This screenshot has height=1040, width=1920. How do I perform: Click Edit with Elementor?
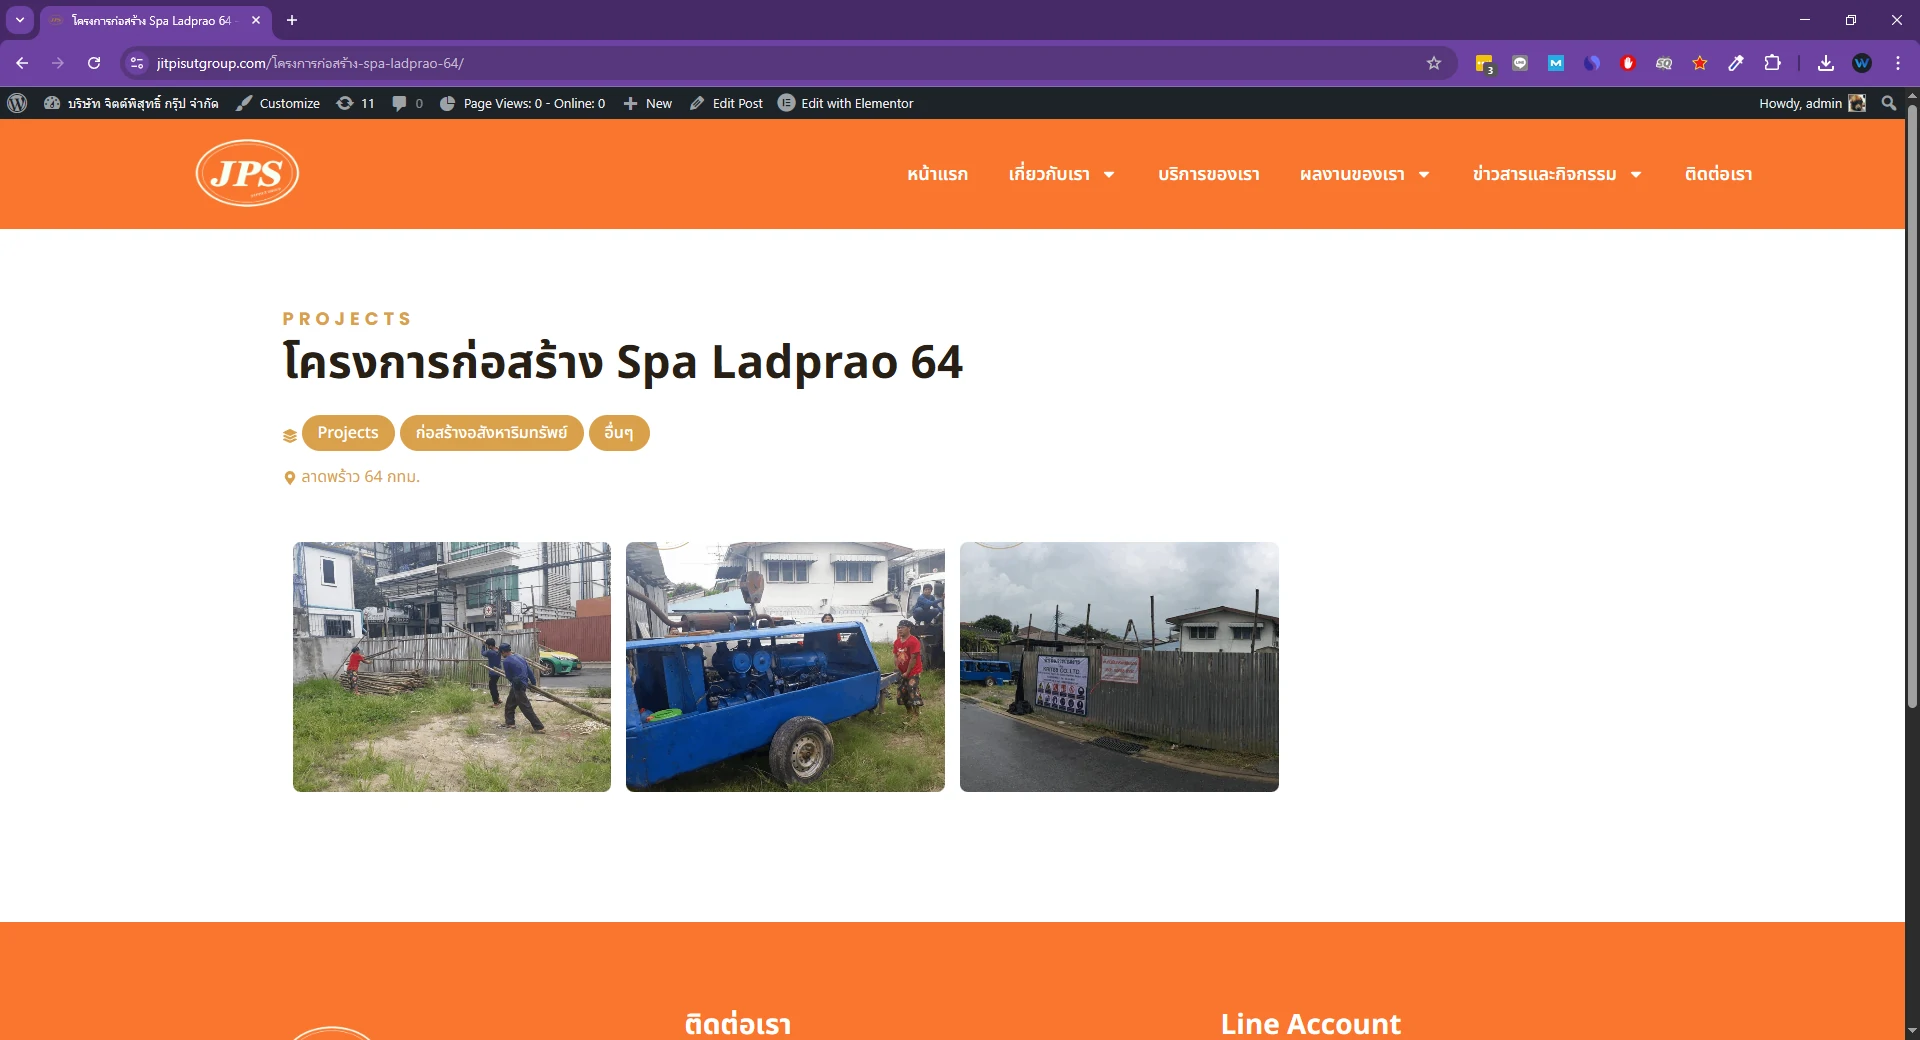click(x=846, y=103)
